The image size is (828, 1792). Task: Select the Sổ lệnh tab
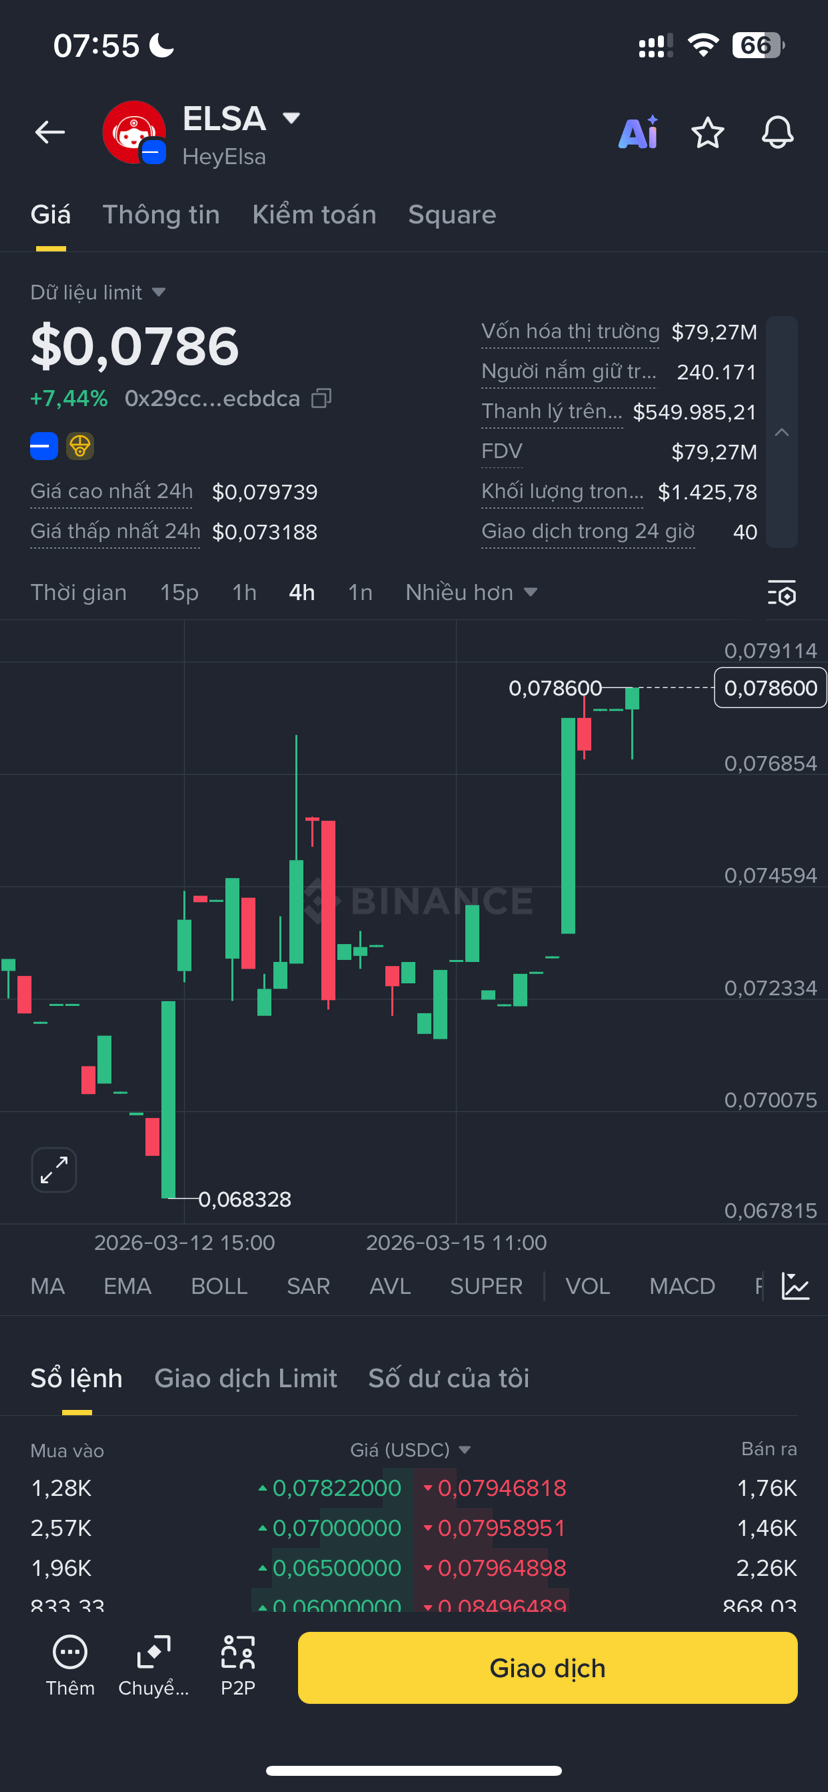coord(77,1378)
